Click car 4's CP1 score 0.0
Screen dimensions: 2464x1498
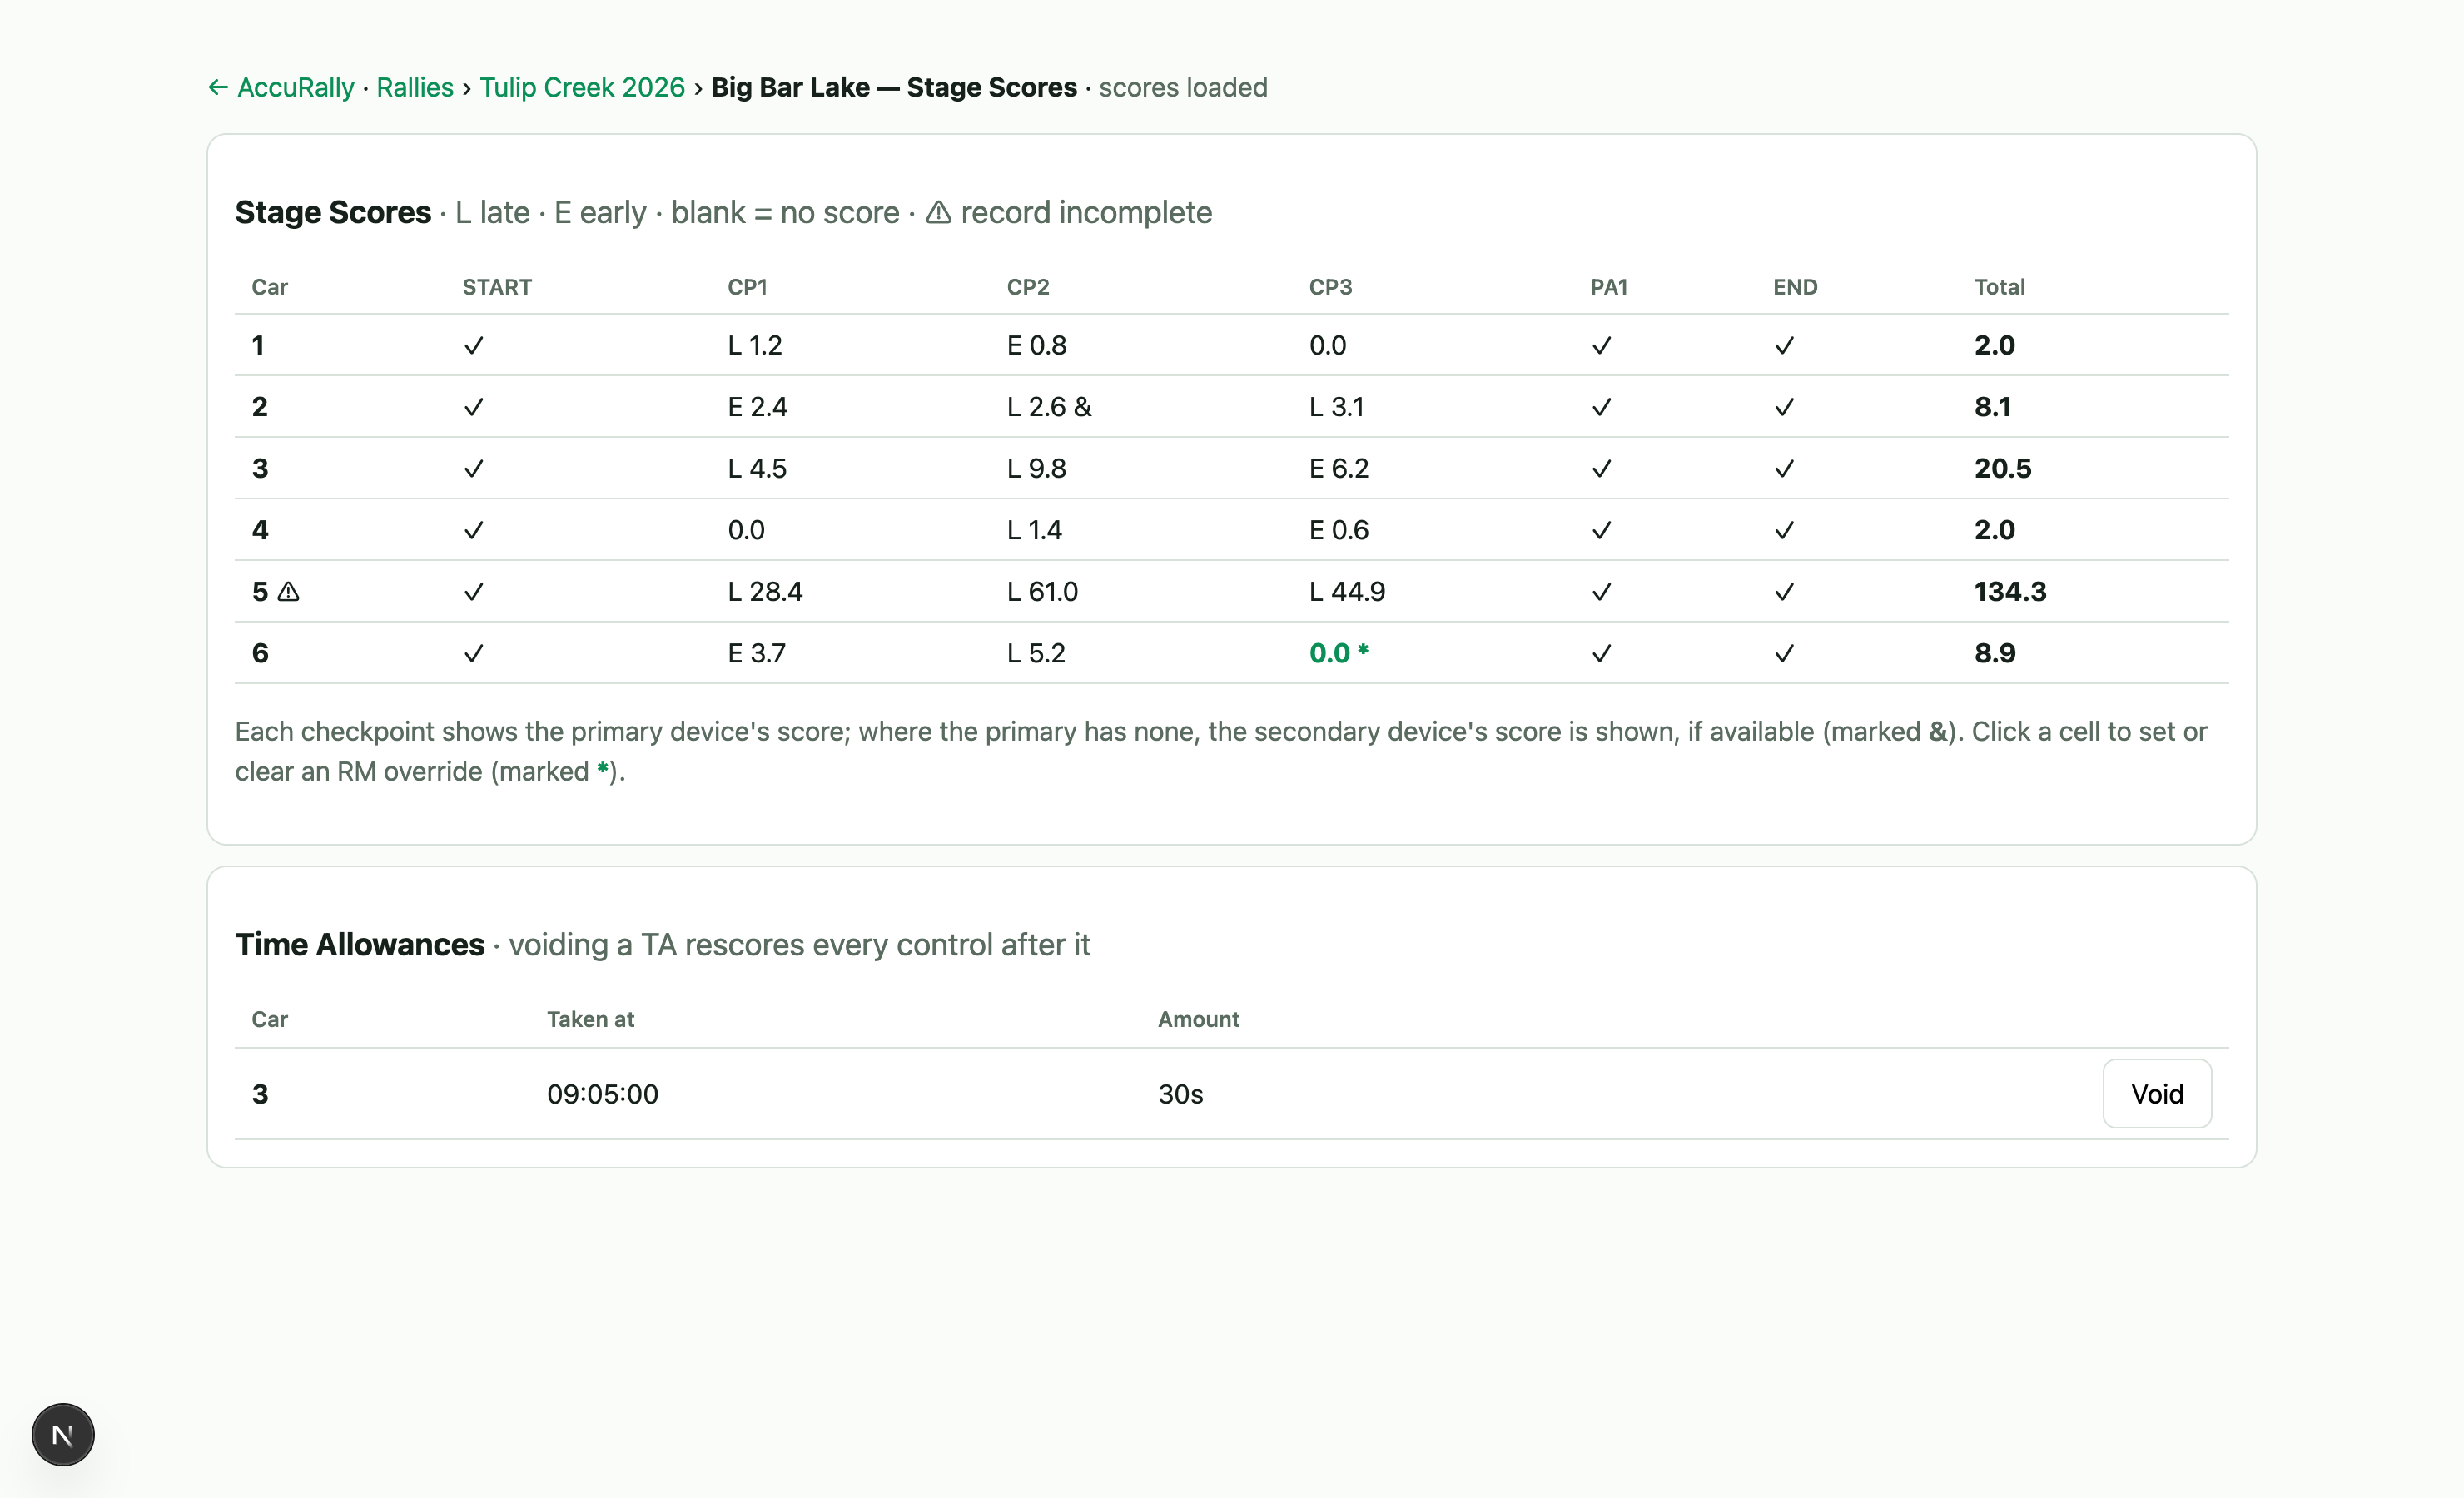746,531
